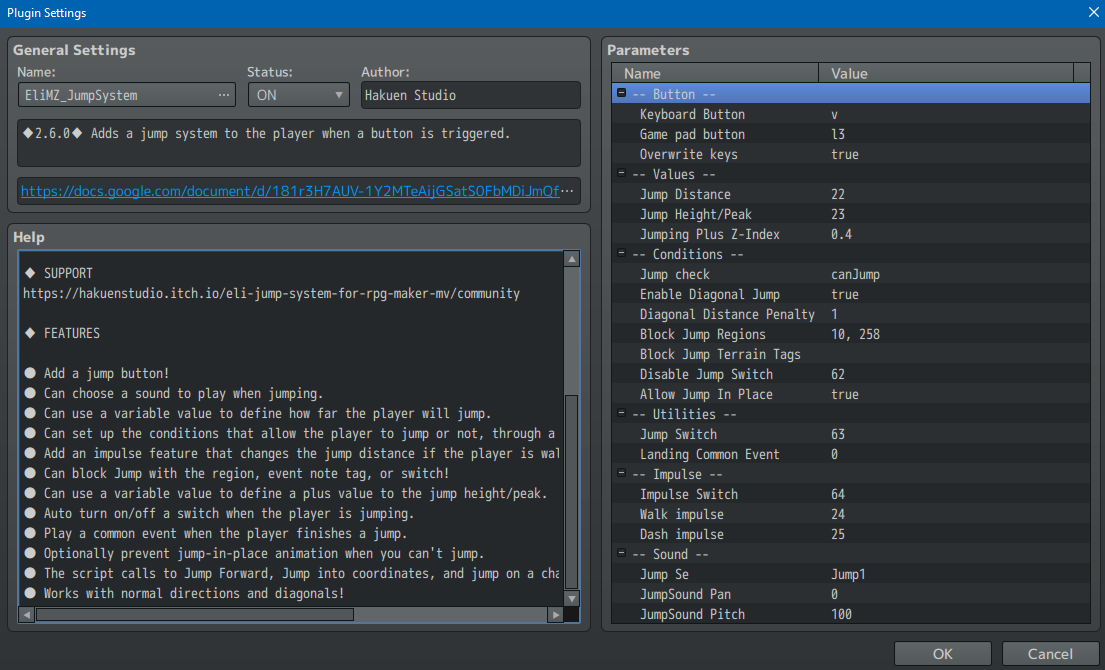This screenshot has height=670, width=1105.
Task: Close the Plugin Settings window
Action: pyautogui.click(x=1093, y=12)
